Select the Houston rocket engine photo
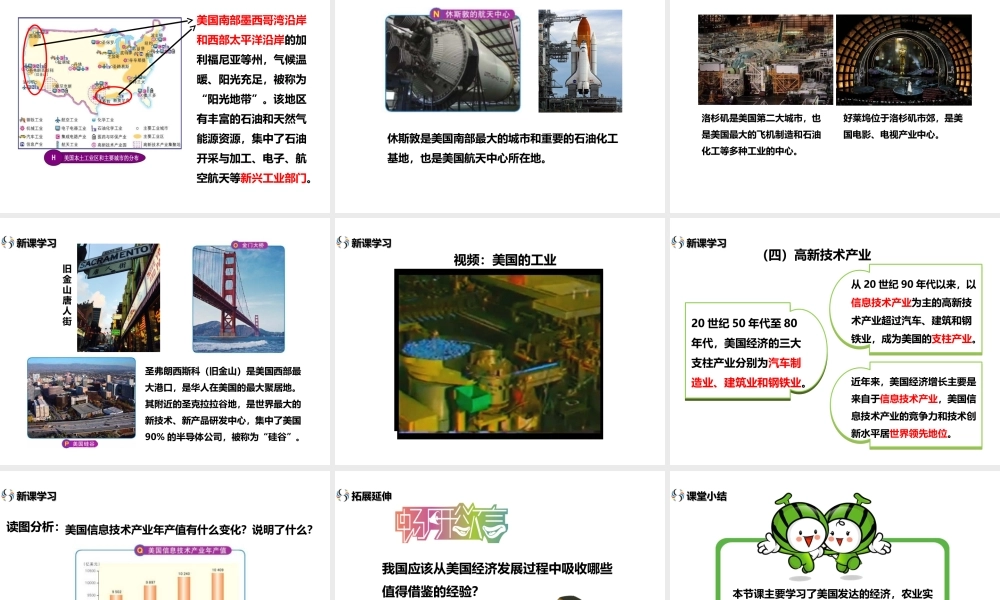 point(453,63)
